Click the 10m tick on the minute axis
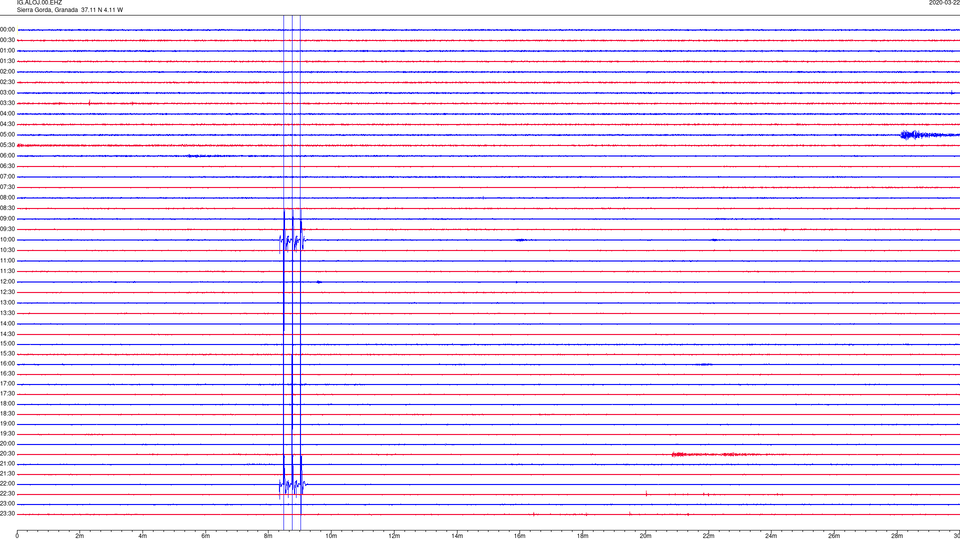 (331, 536)
